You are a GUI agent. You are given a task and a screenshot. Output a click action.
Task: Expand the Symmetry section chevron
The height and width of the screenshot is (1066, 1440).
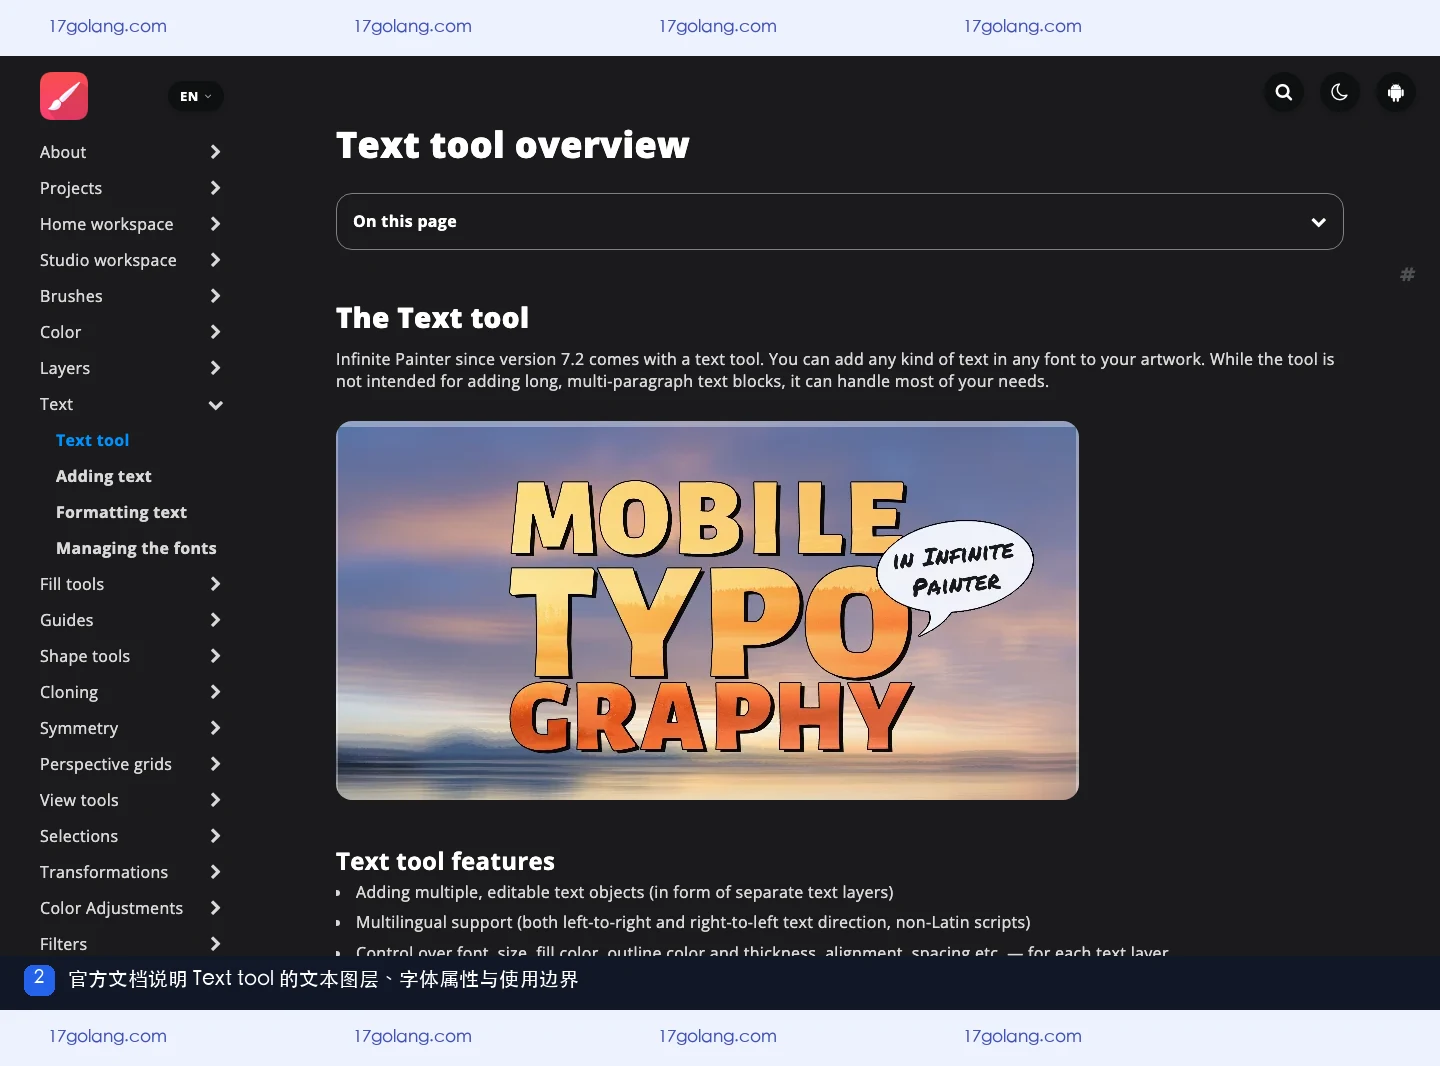pos(215,728)
